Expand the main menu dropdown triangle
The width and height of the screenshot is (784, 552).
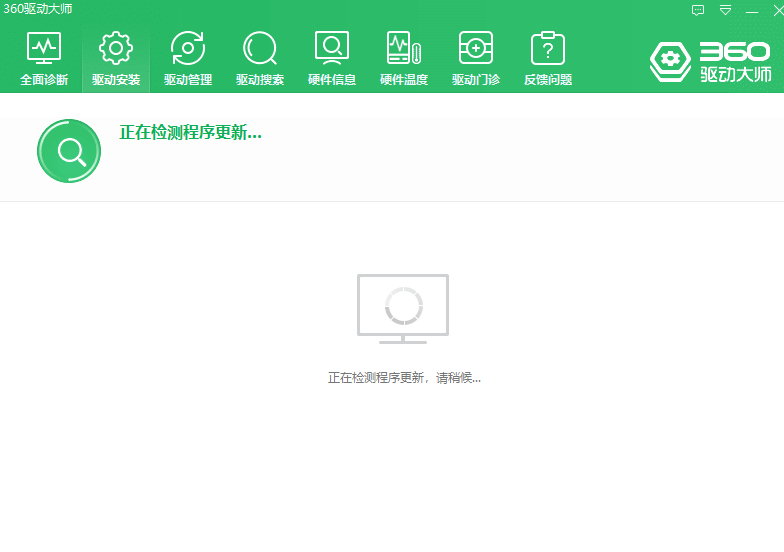pos(725,10)
